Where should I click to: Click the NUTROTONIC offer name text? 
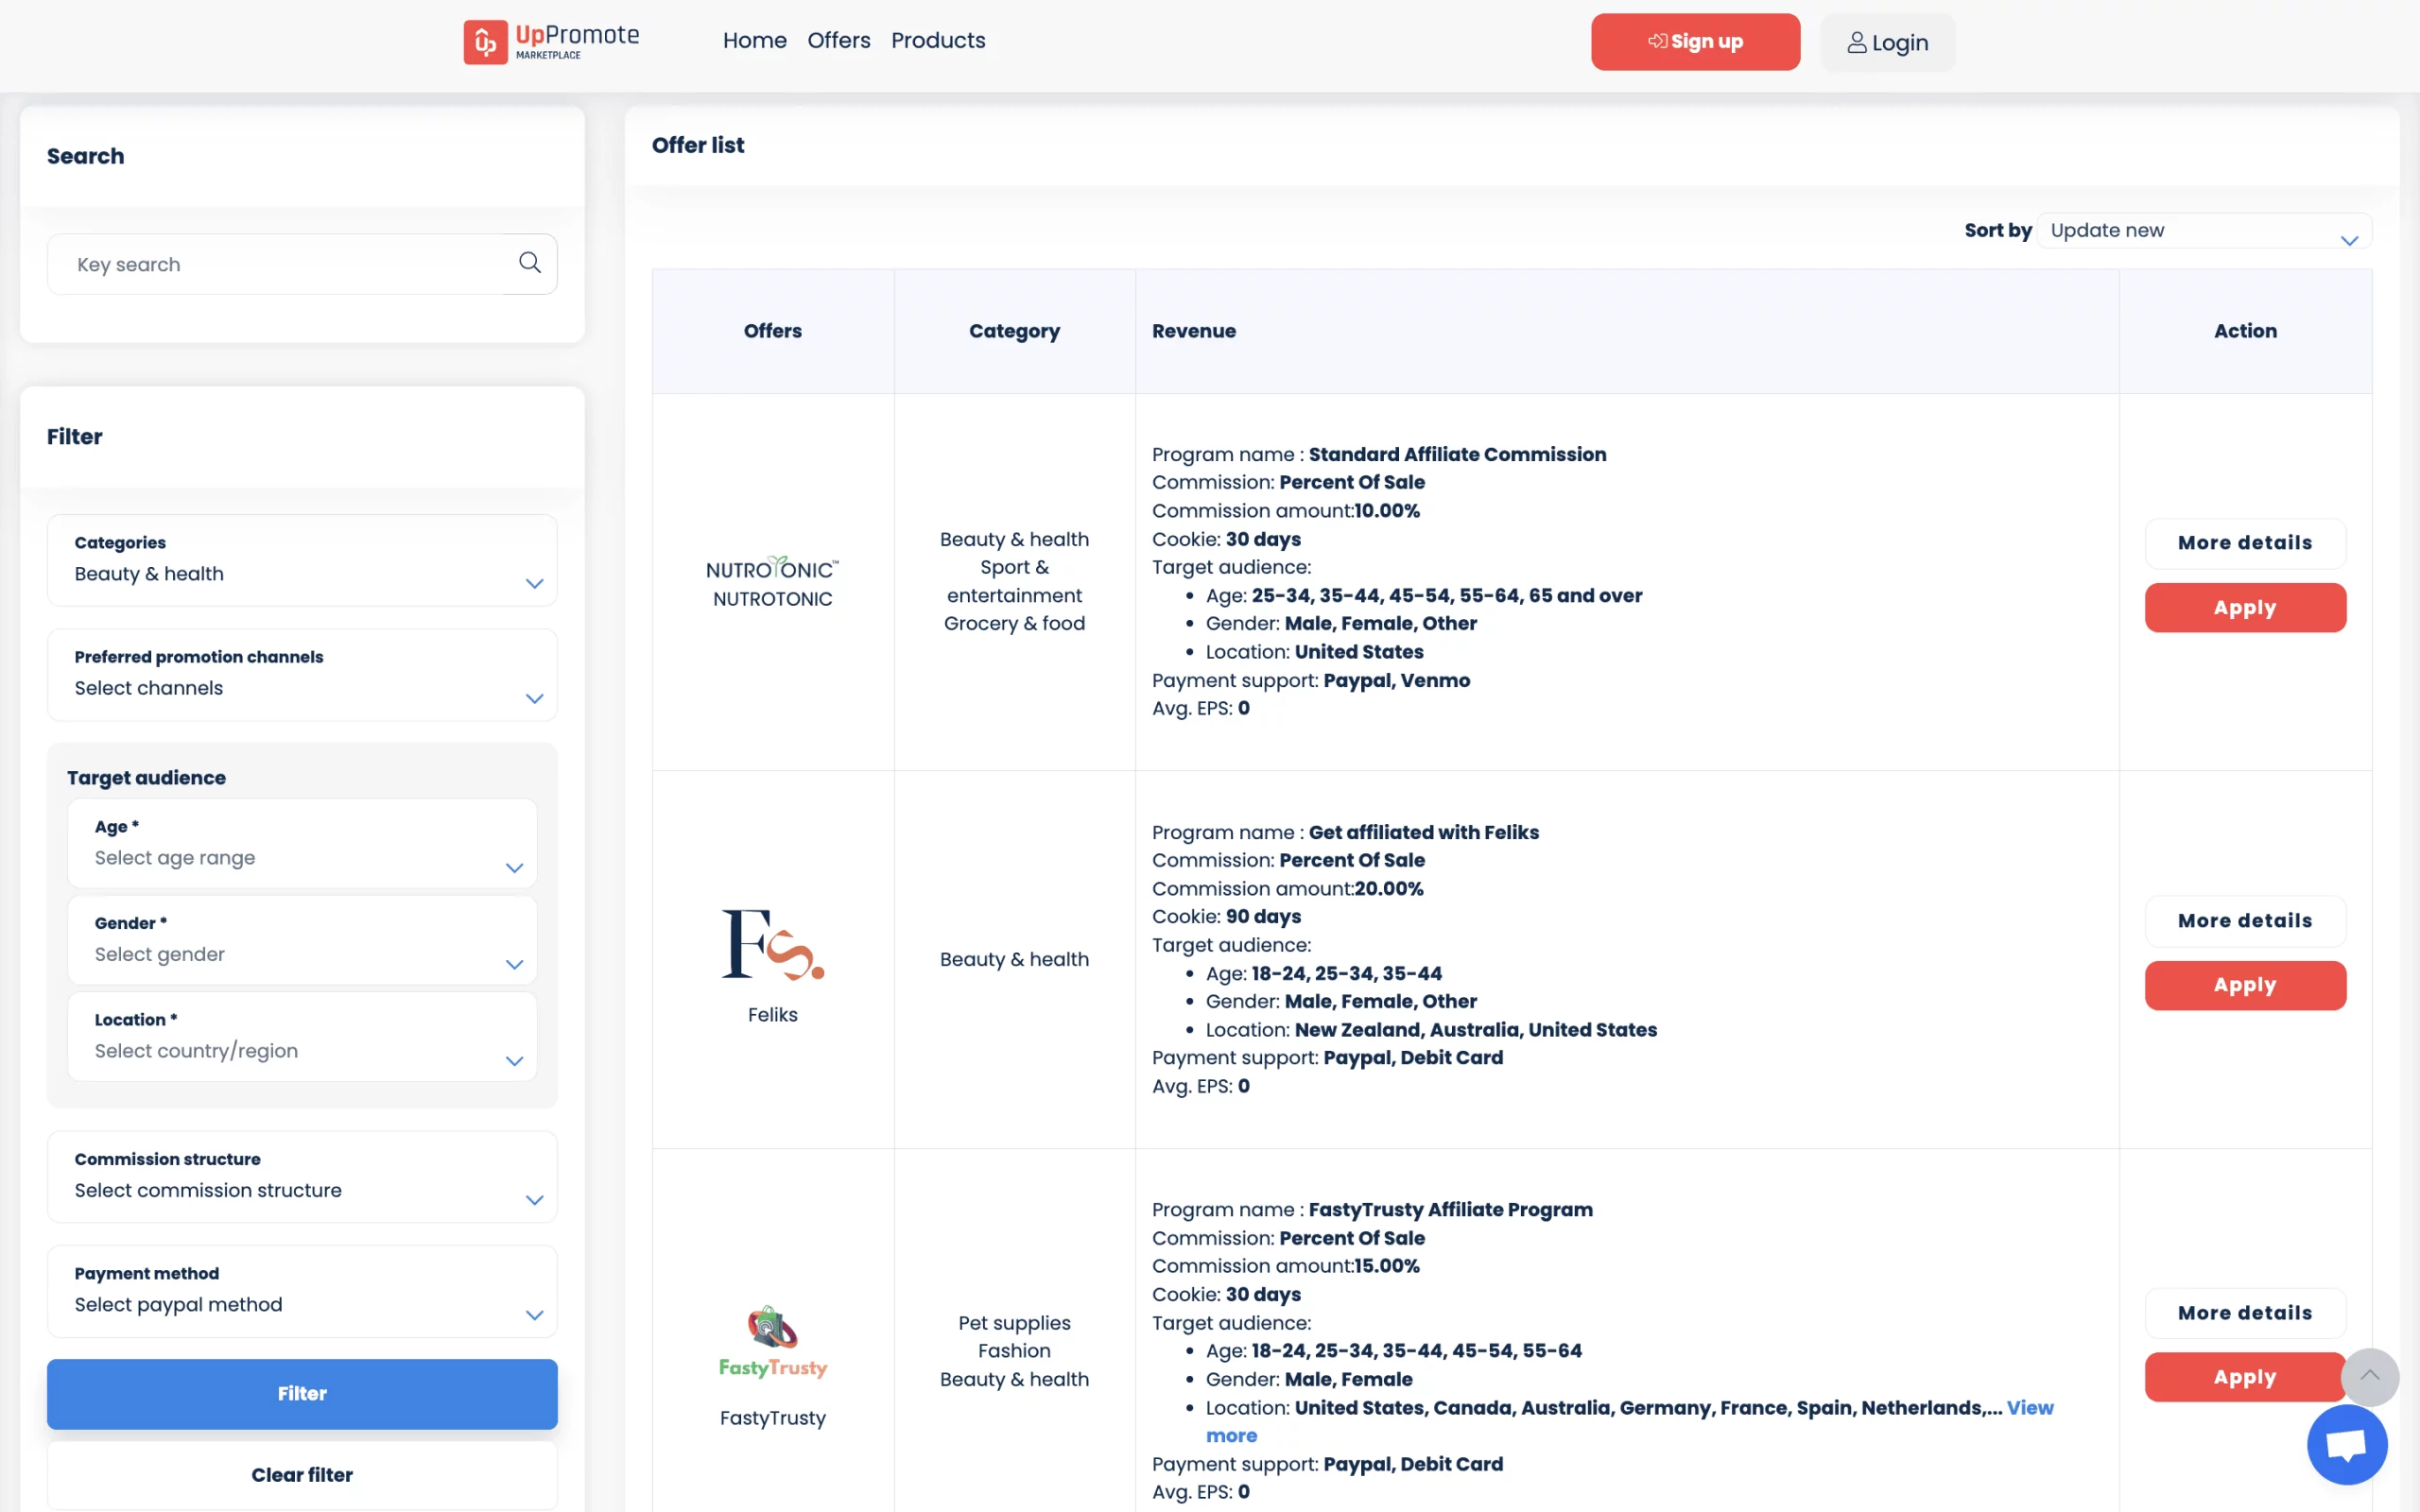point(772,599)
